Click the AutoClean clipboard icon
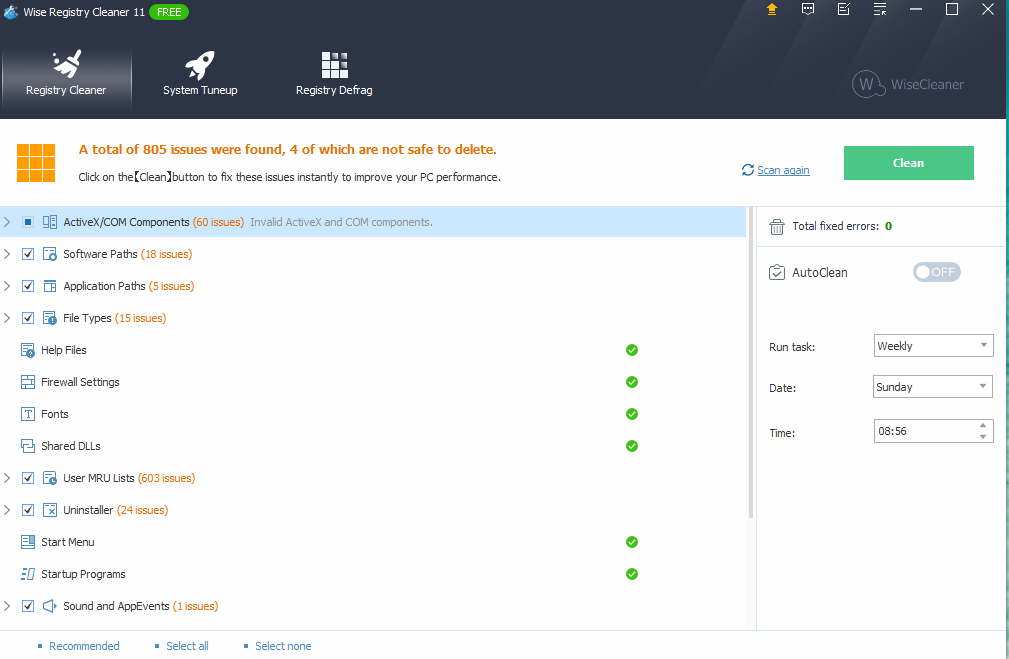The height and width of the screenshot is (659, 1009). 777,272
